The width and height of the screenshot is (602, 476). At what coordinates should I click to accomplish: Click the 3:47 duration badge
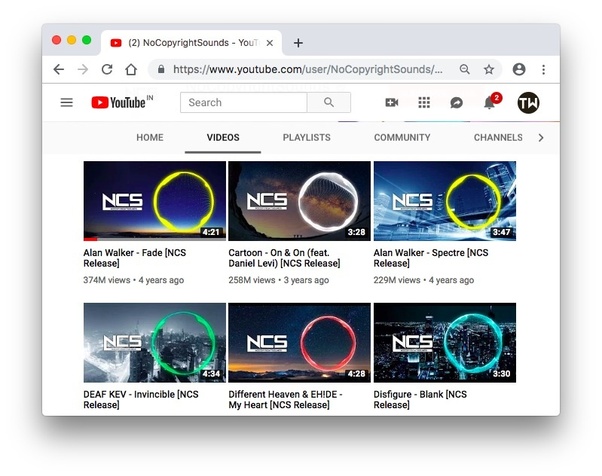click(501, 232)
